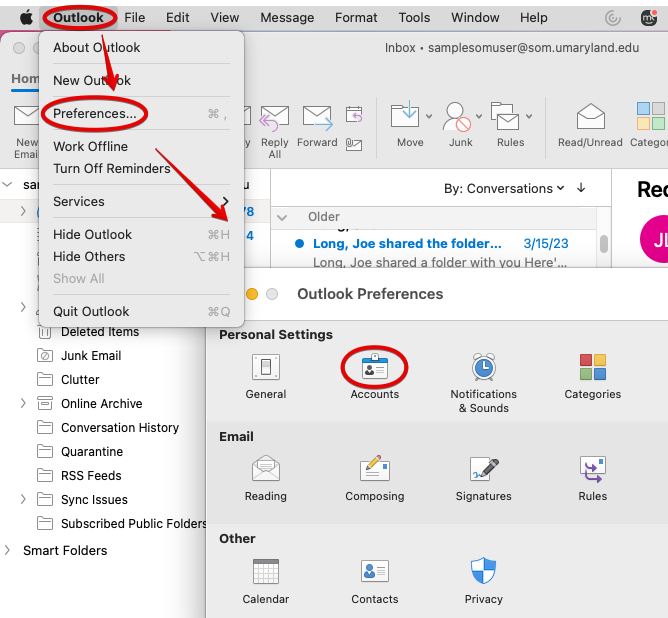
Task: Click the Forward toolbar button
Action: pos(317,123)
